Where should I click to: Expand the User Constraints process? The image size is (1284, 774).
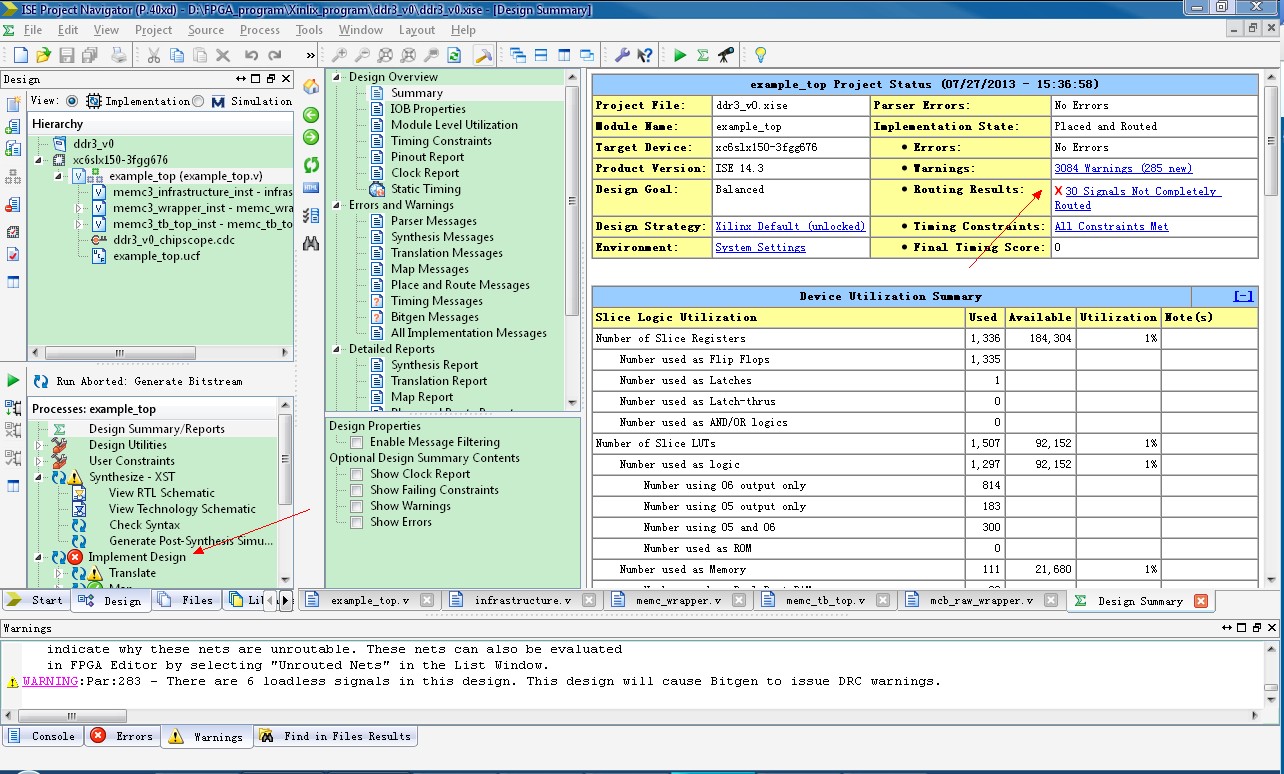pyautogui.click(x=39, y=461)
